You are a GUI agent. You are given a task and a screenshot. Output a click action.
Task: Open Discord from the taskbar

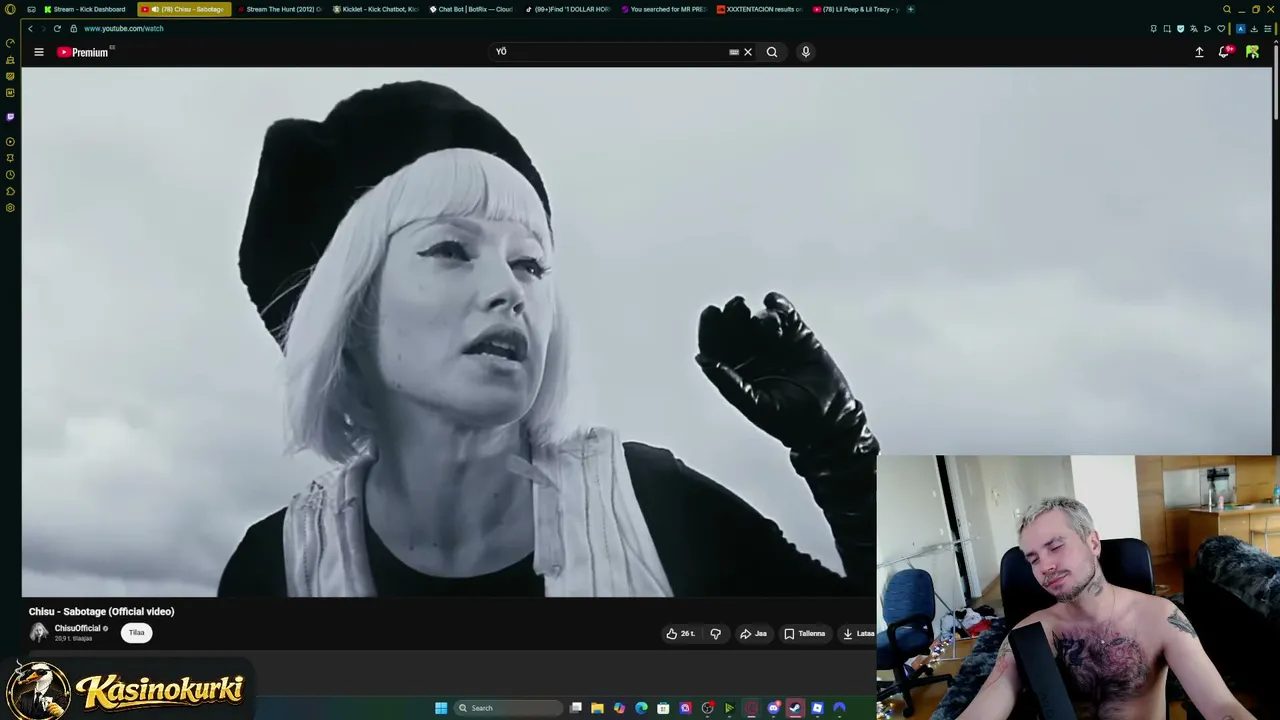click(773, 708)
